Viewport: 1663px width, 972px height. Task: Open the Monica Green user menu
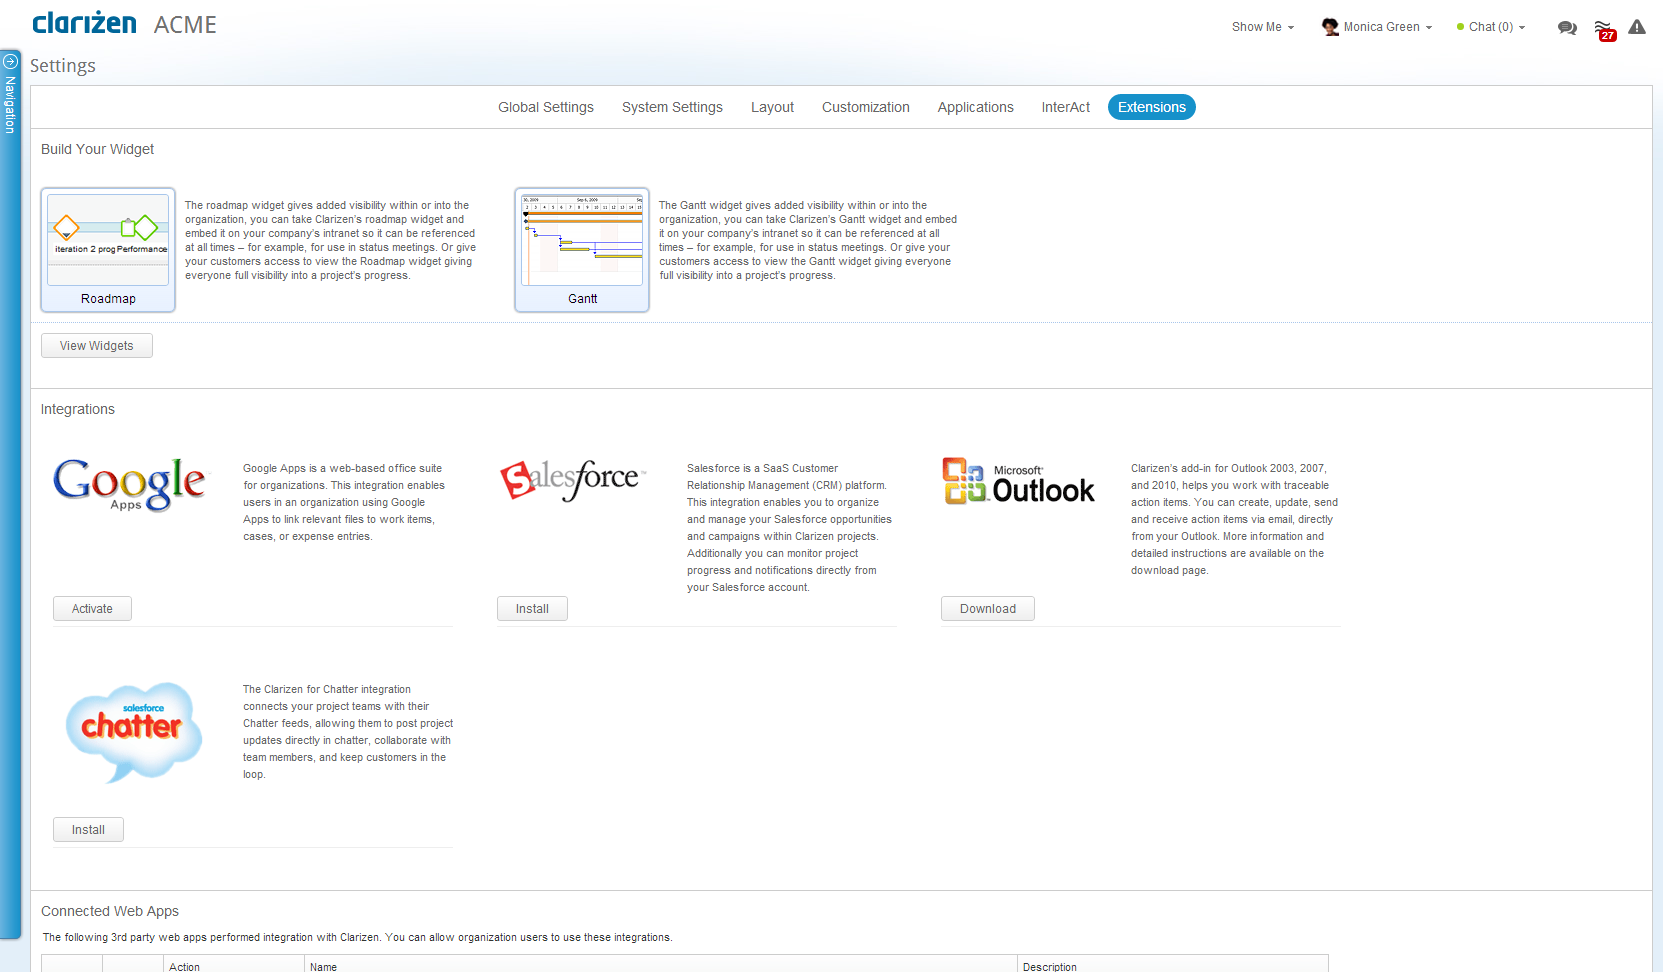click(1379, 27)
